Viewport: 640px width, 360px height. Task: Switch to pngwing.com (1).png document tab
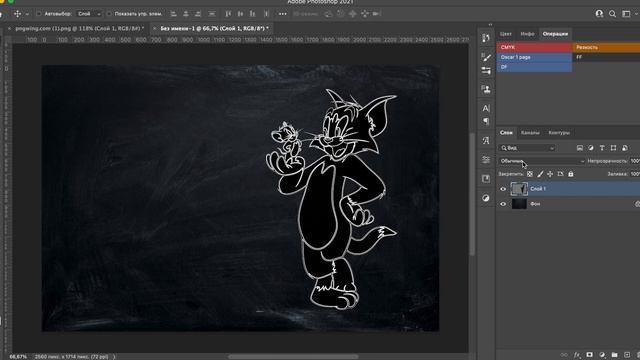pyautogui.click(x=79, y=29)
